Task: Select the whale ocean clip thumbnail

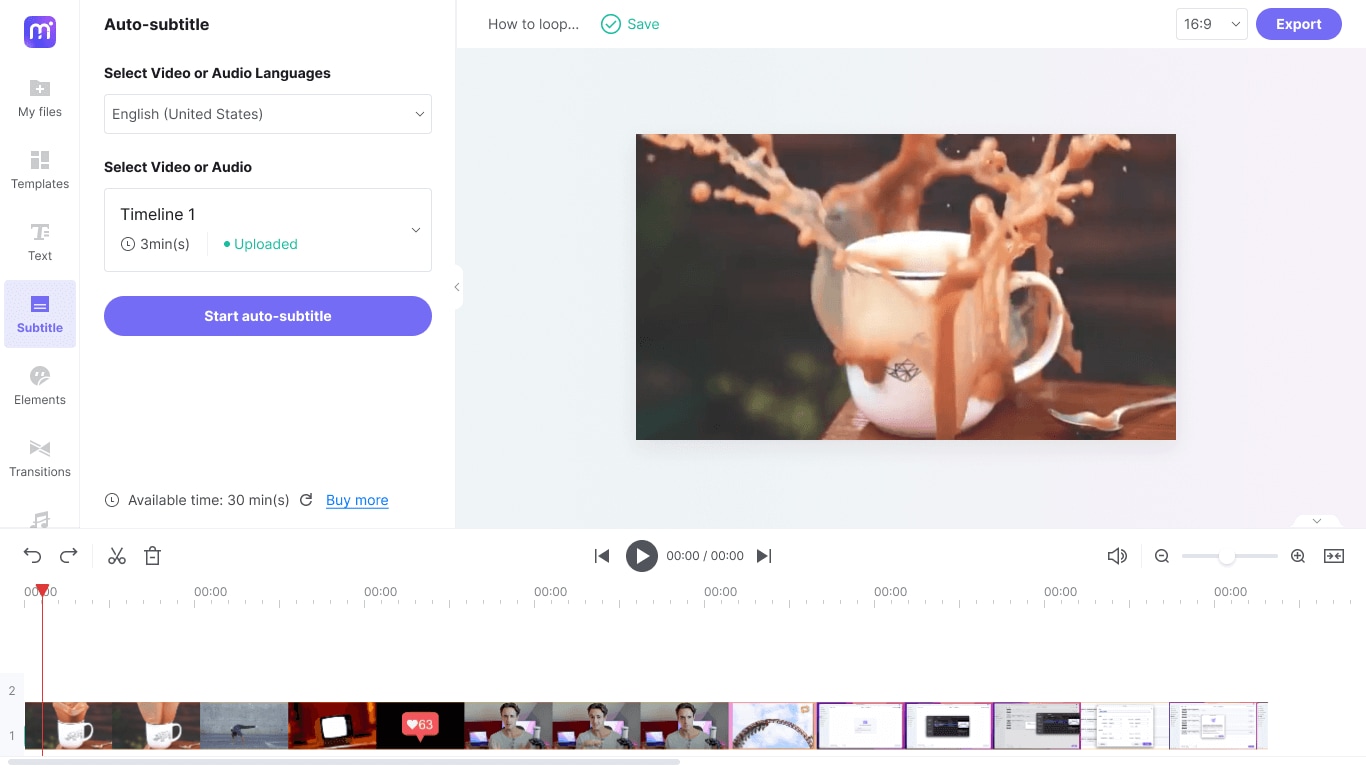Action: click(x=244, y=726)
